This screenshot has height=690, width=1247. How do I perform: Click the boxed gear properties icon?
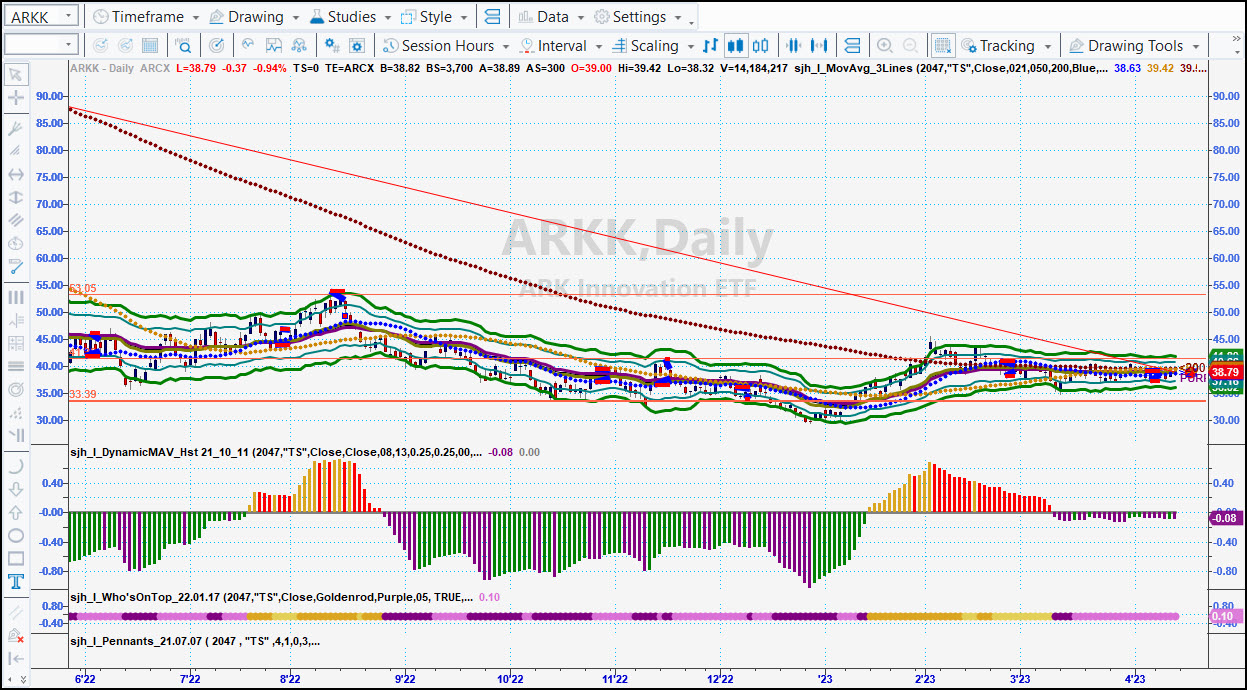(x=357, y=45)
